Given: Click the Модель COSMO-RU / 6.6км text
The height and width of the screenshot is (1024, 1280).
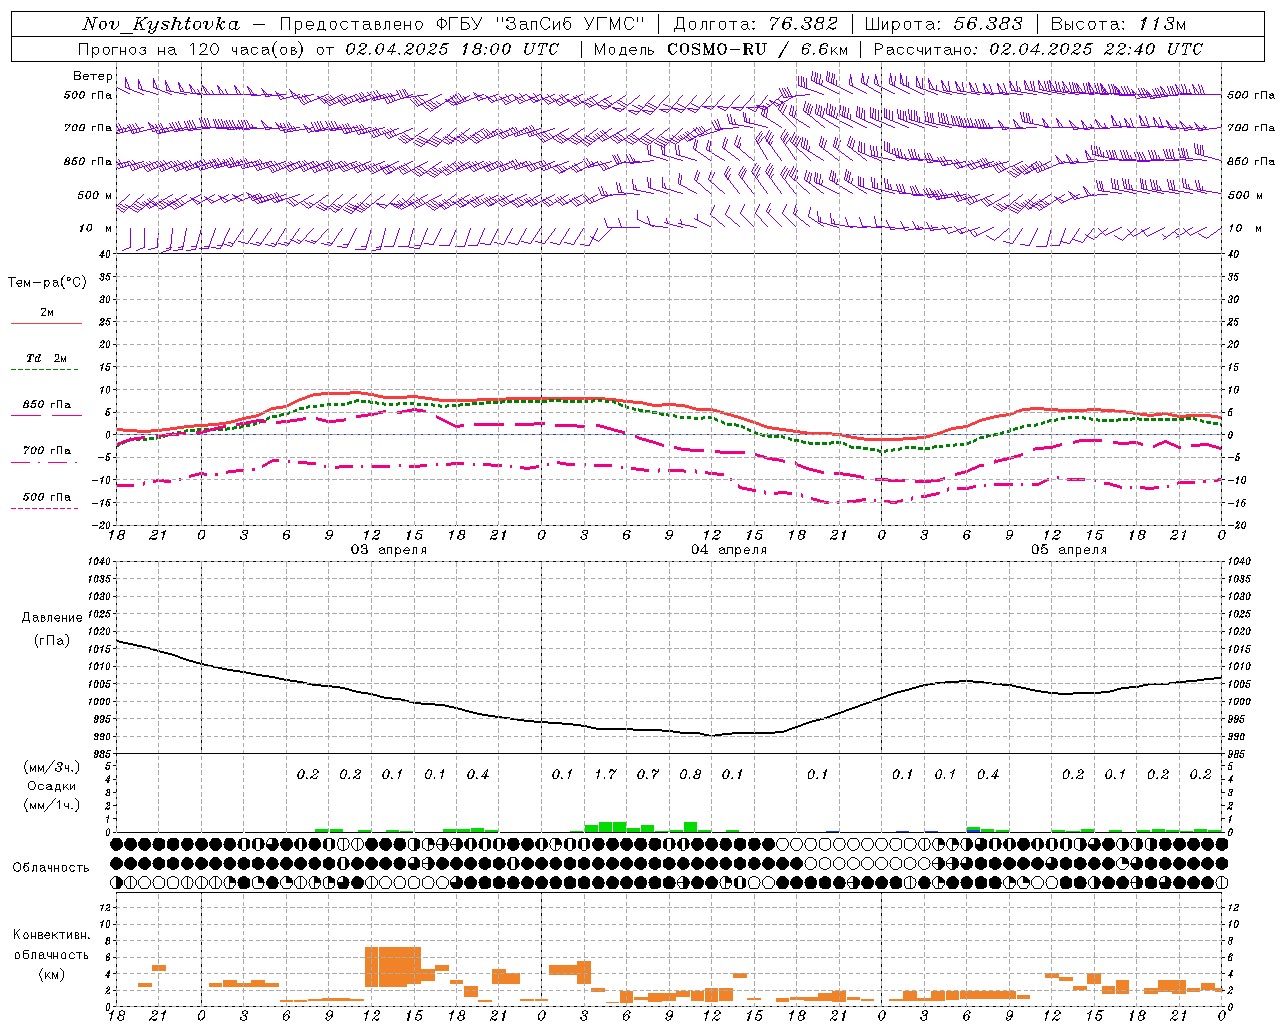Looking at the screenshot, I should click(721, 49).
